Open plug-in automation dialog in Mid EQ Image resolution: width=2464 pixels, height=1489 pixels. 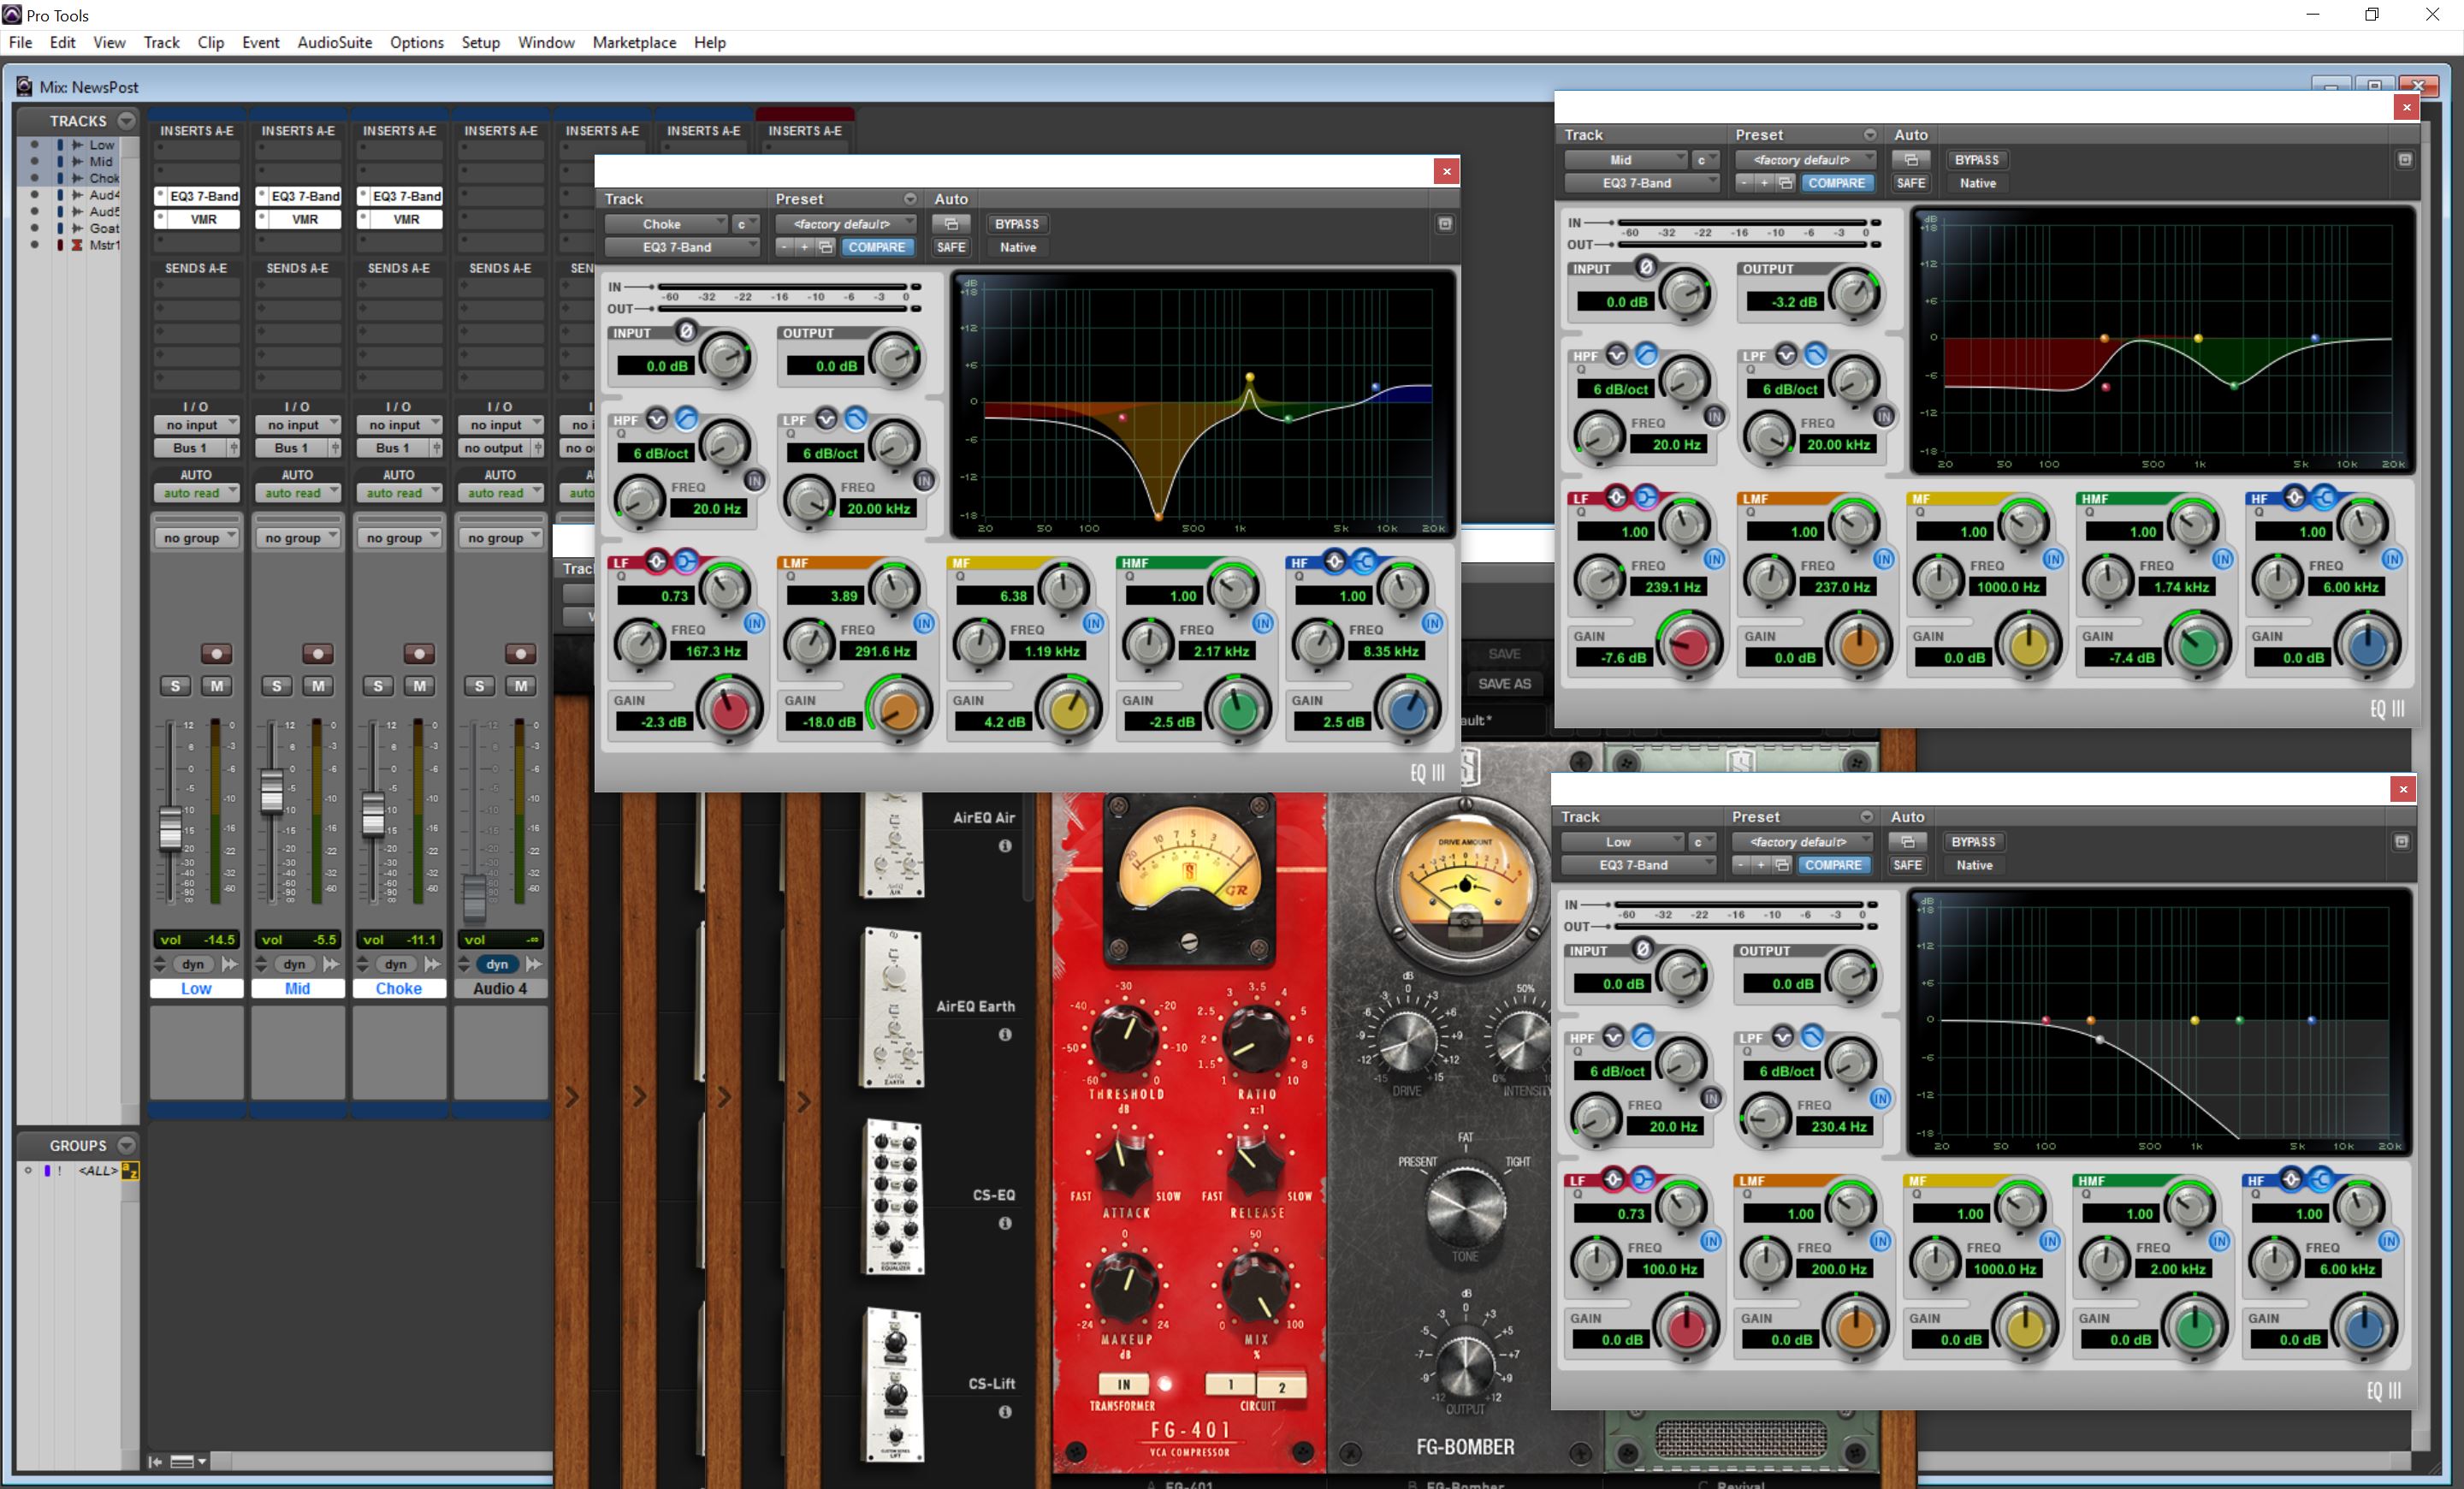(1911, 160)
